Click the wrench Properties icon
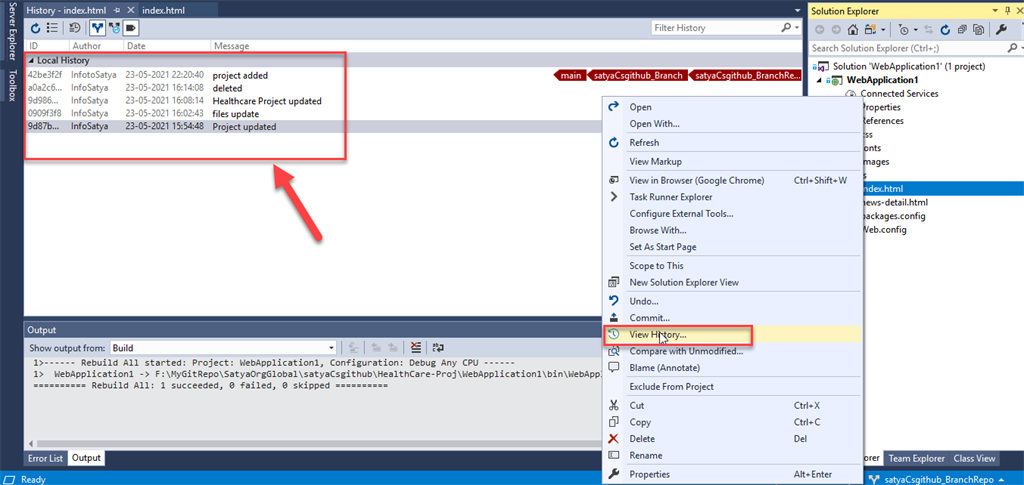1024x485 pixels. 1002,29
